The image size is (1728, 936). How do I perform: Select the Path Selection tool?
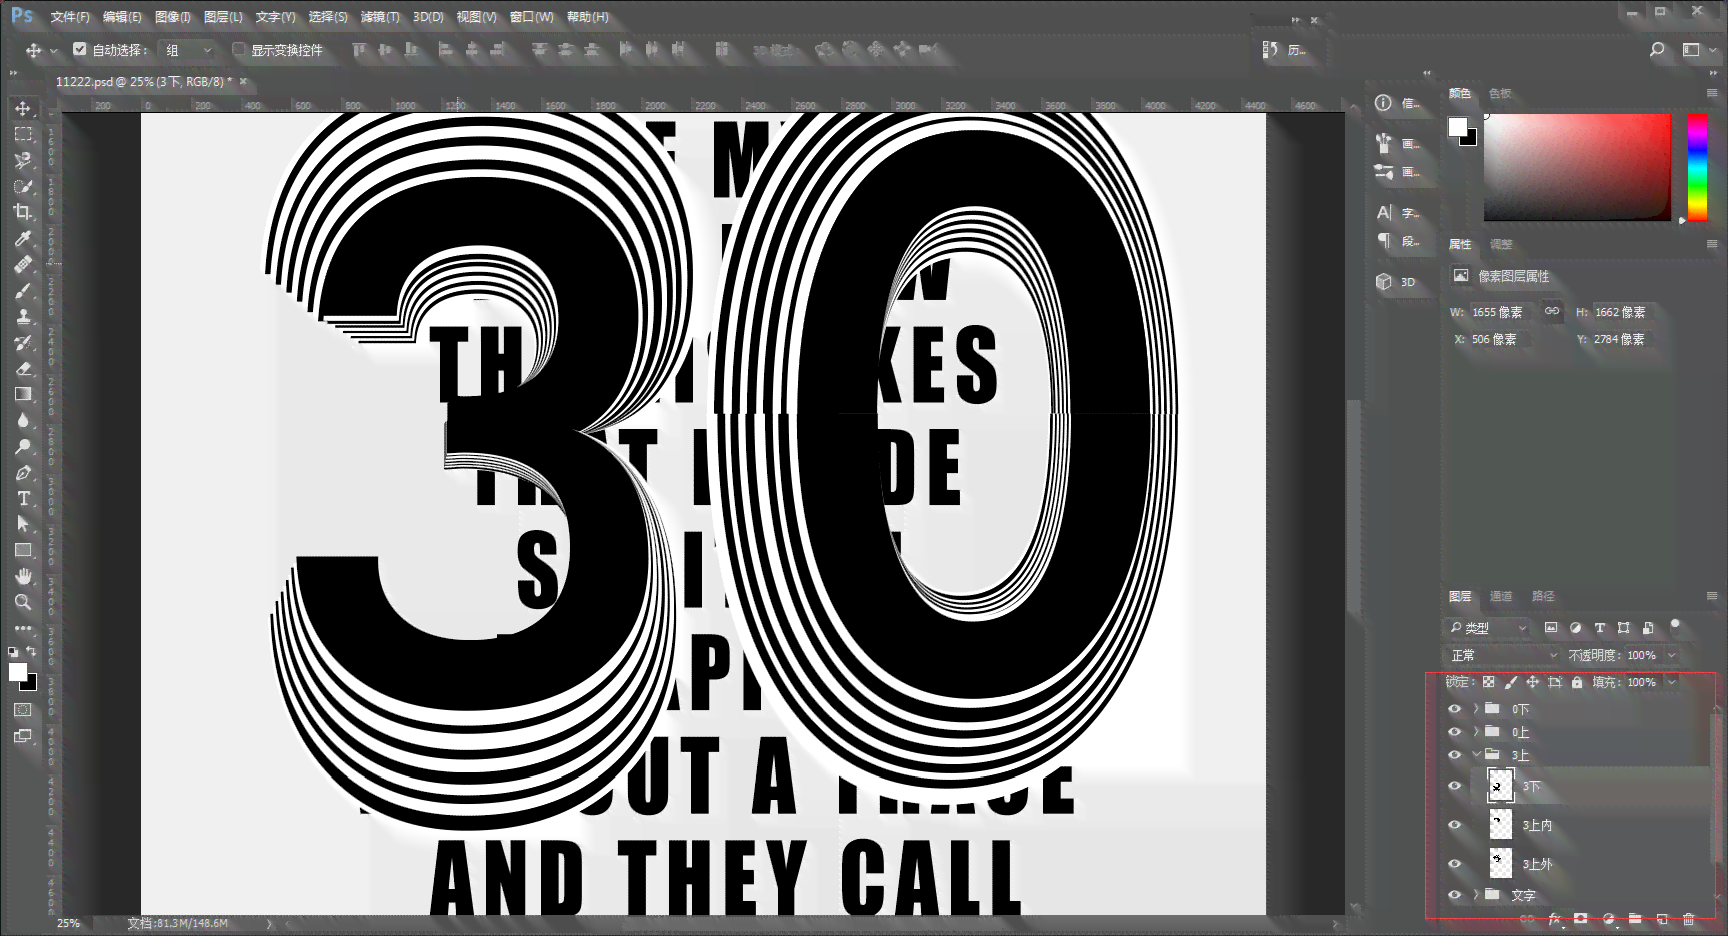click(23, 524)
